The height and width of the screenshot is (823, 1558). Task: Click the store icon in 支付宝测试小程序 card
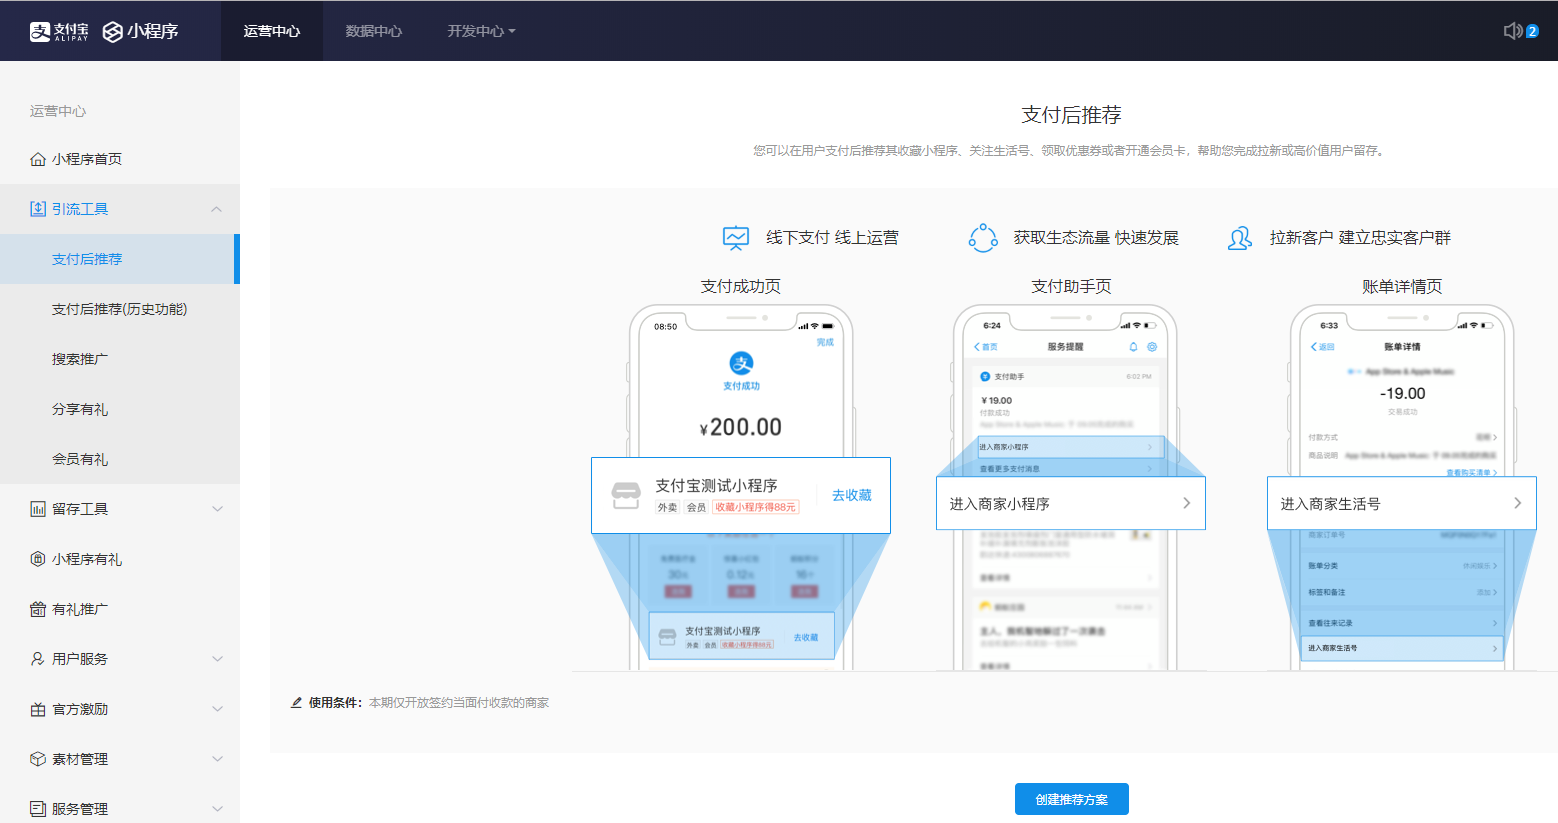click(x=626, y=495)
